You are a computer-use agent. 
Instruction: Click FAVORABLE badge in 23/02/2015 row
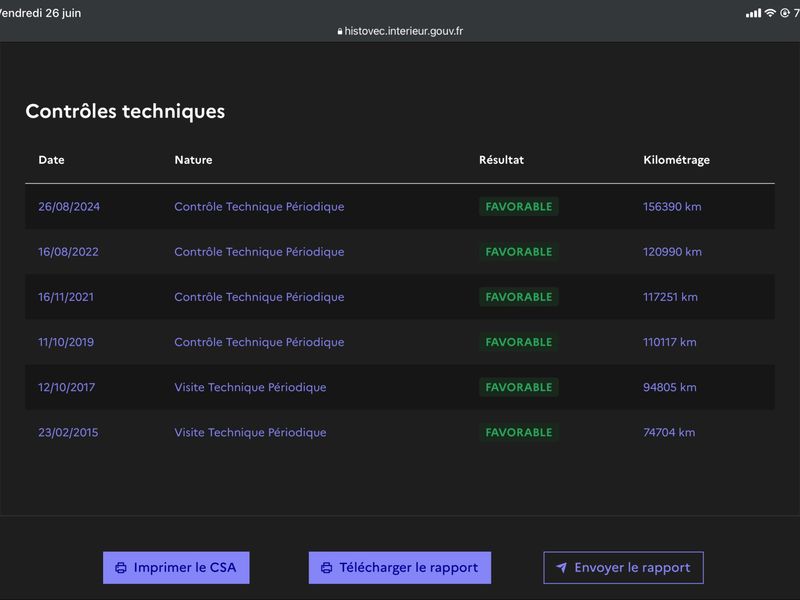coord(518,432)
